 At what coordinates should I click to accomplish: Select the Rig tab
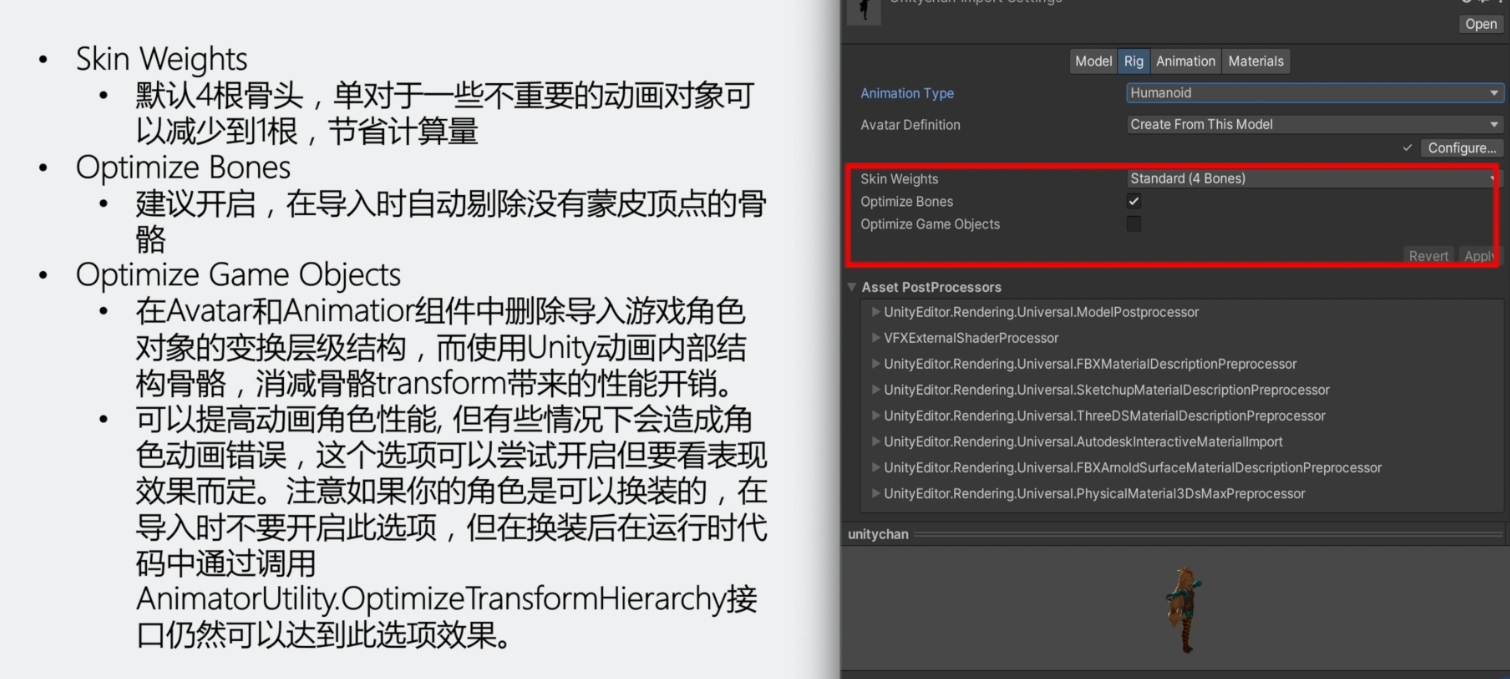1133,61
